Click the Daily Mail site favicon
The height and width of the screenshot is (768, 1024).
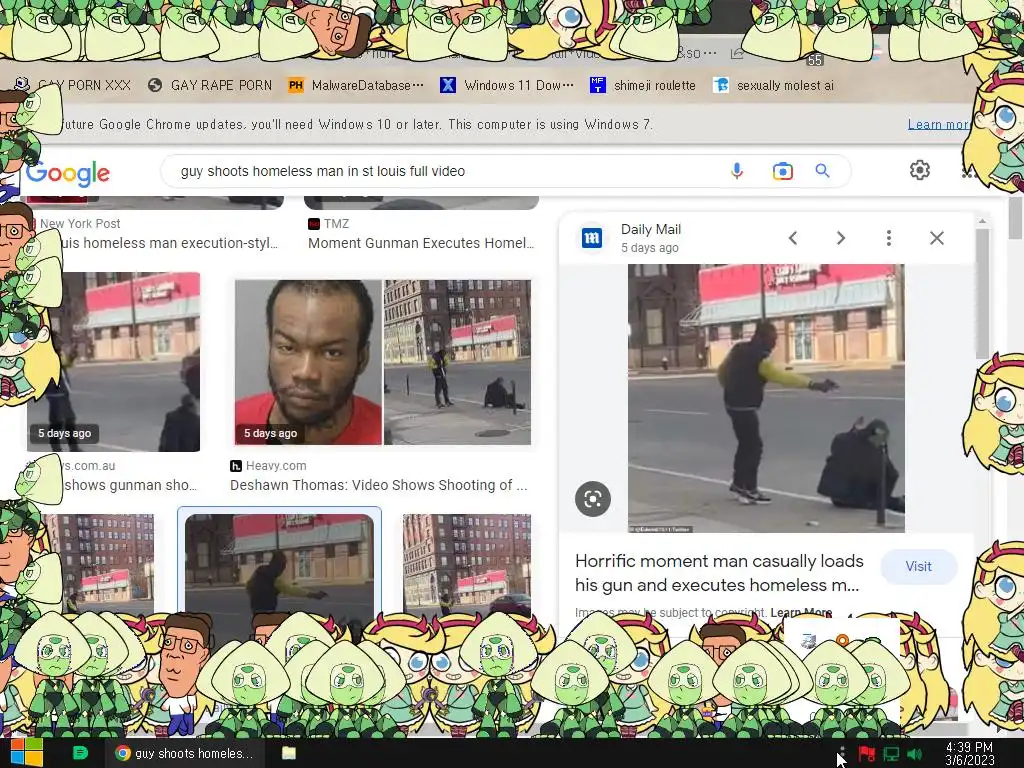click(592, 238)
